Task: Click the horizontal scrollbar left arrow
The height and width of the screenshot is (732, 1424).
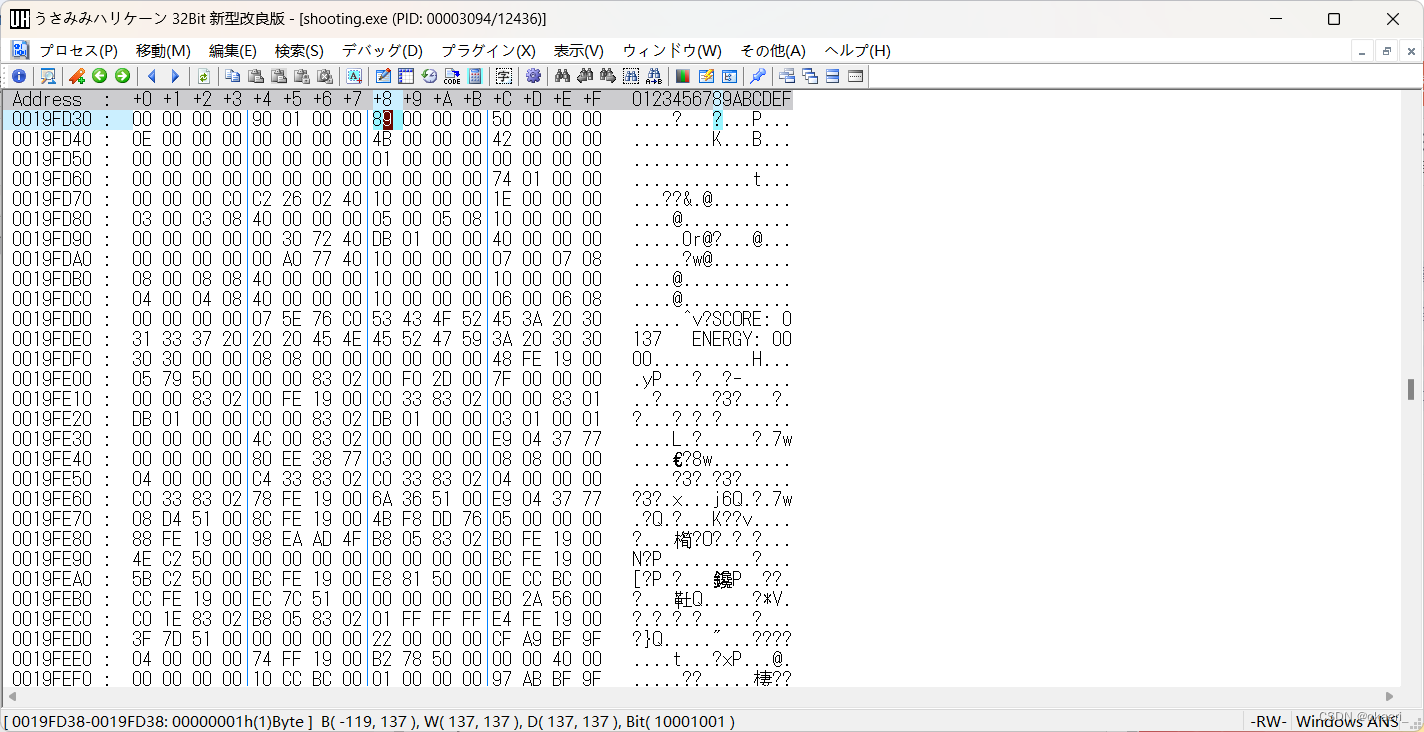Action: (13, 696)
